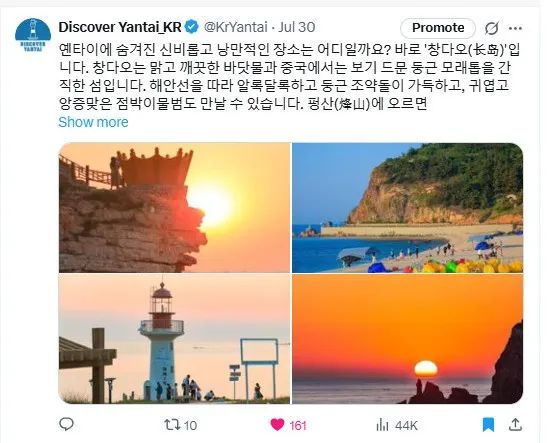
Task: Open the Jul 30 timestamp
Action: click(x=297, y=27)
